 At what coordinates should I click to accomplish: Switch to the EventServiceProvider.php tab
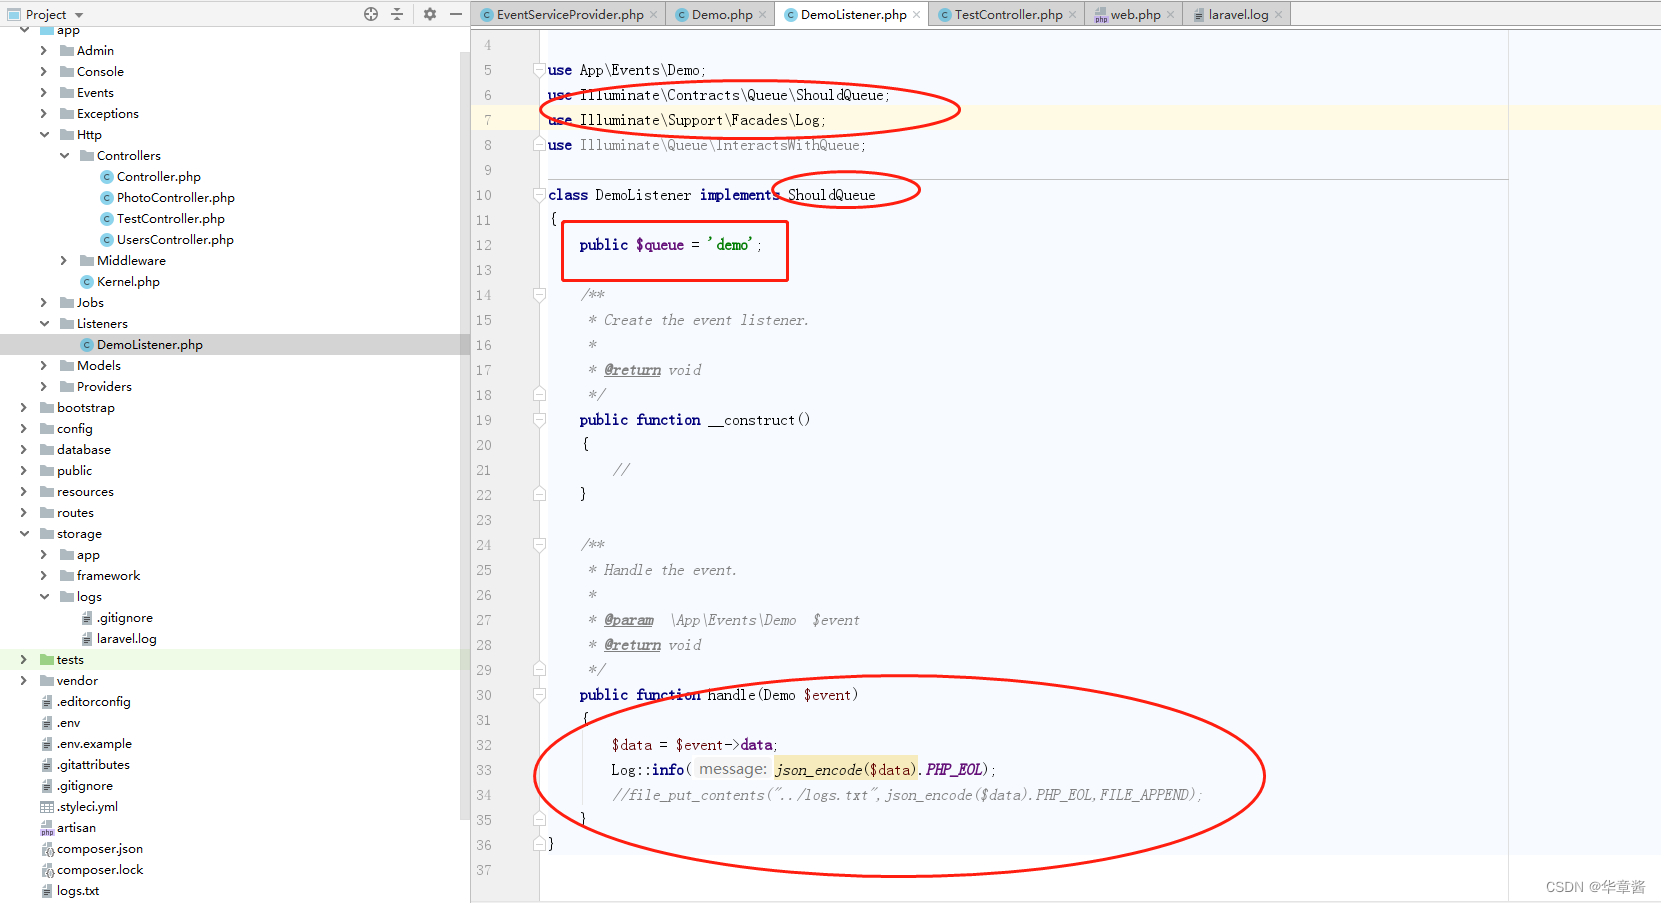pyautogui.click(x=567, y=14)
